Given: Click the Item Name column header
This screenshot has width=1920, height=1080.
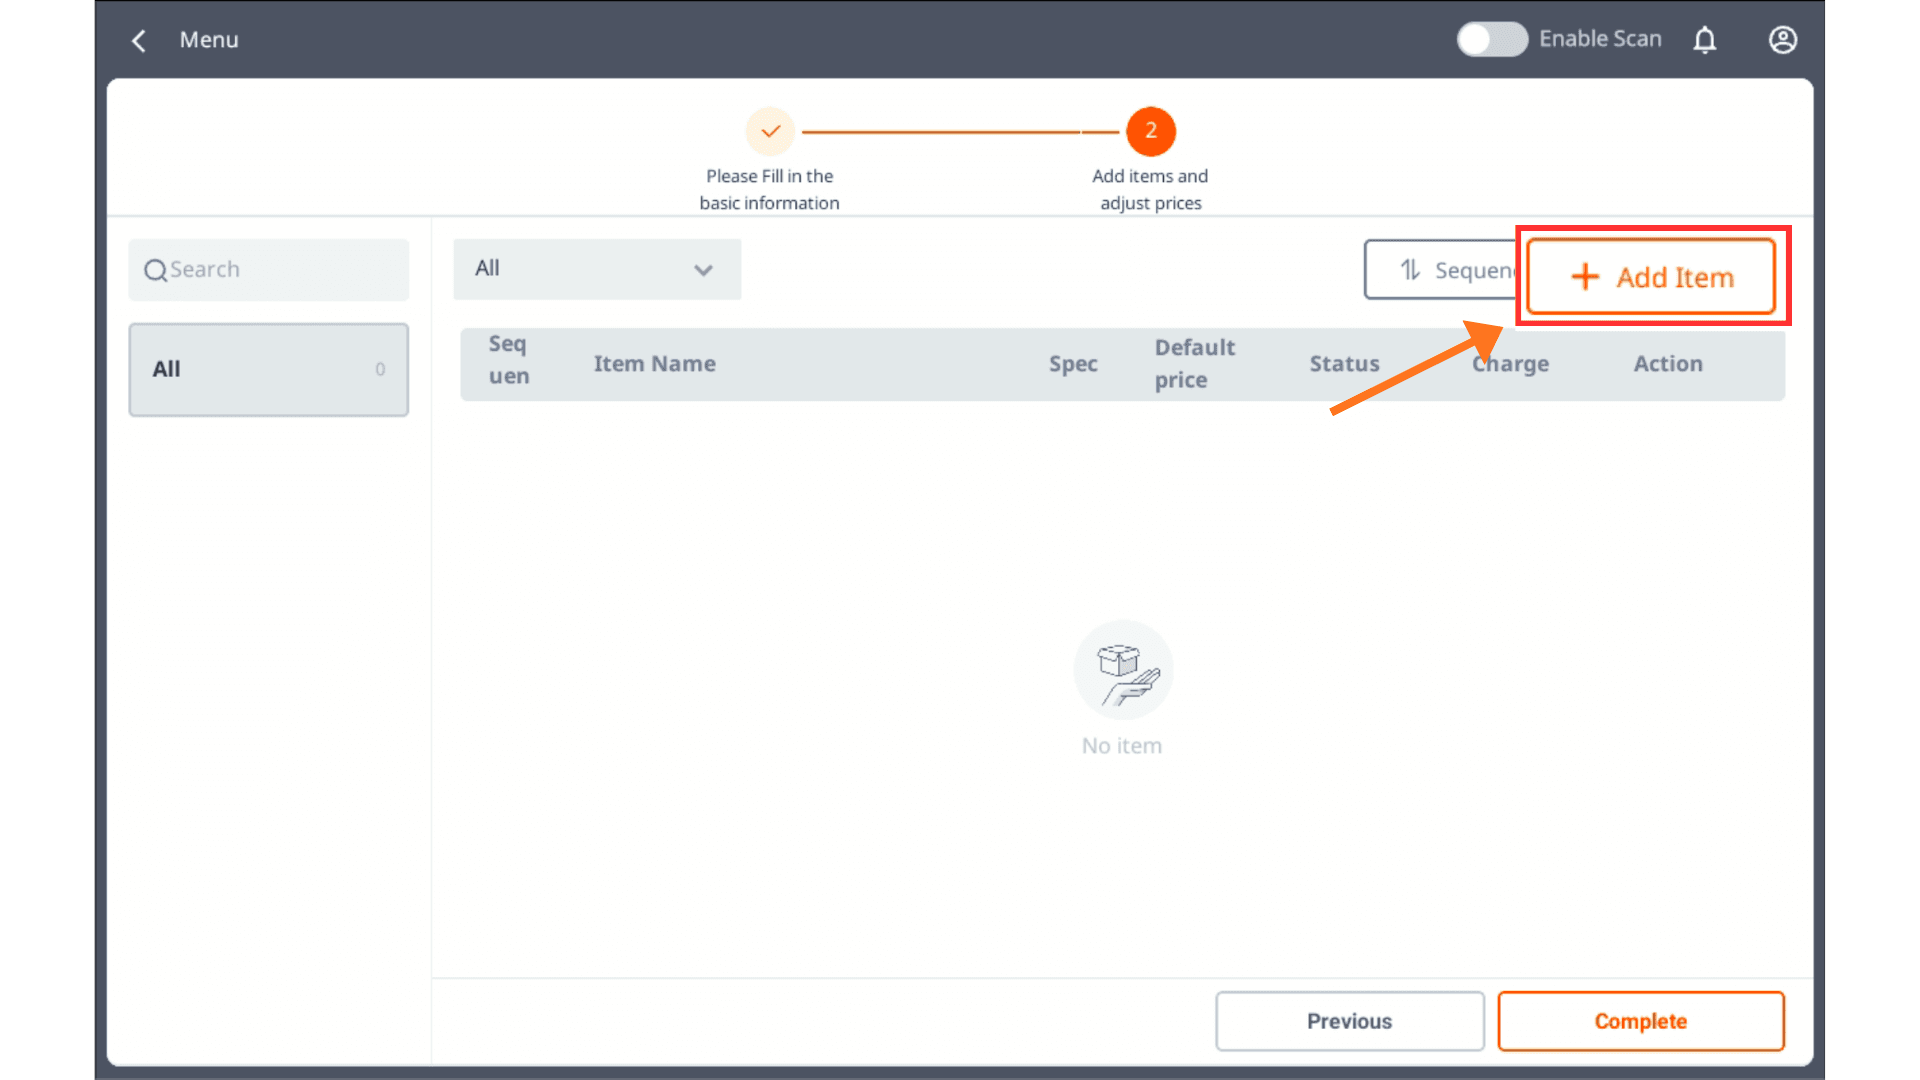Looking at the screenshot, I should (655, 364).
